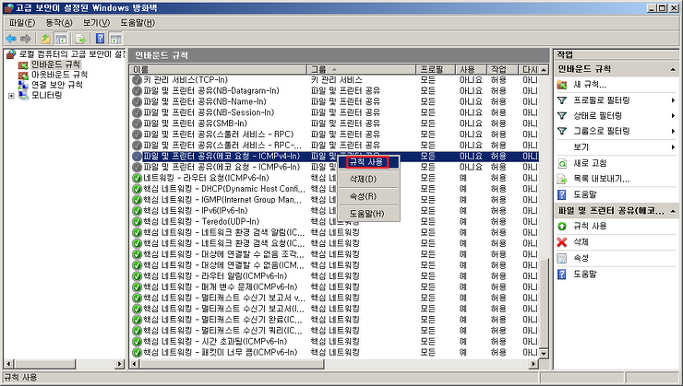
Task: Select 아웃바운드 규칙 in the tree
Action: click(59, 75)
